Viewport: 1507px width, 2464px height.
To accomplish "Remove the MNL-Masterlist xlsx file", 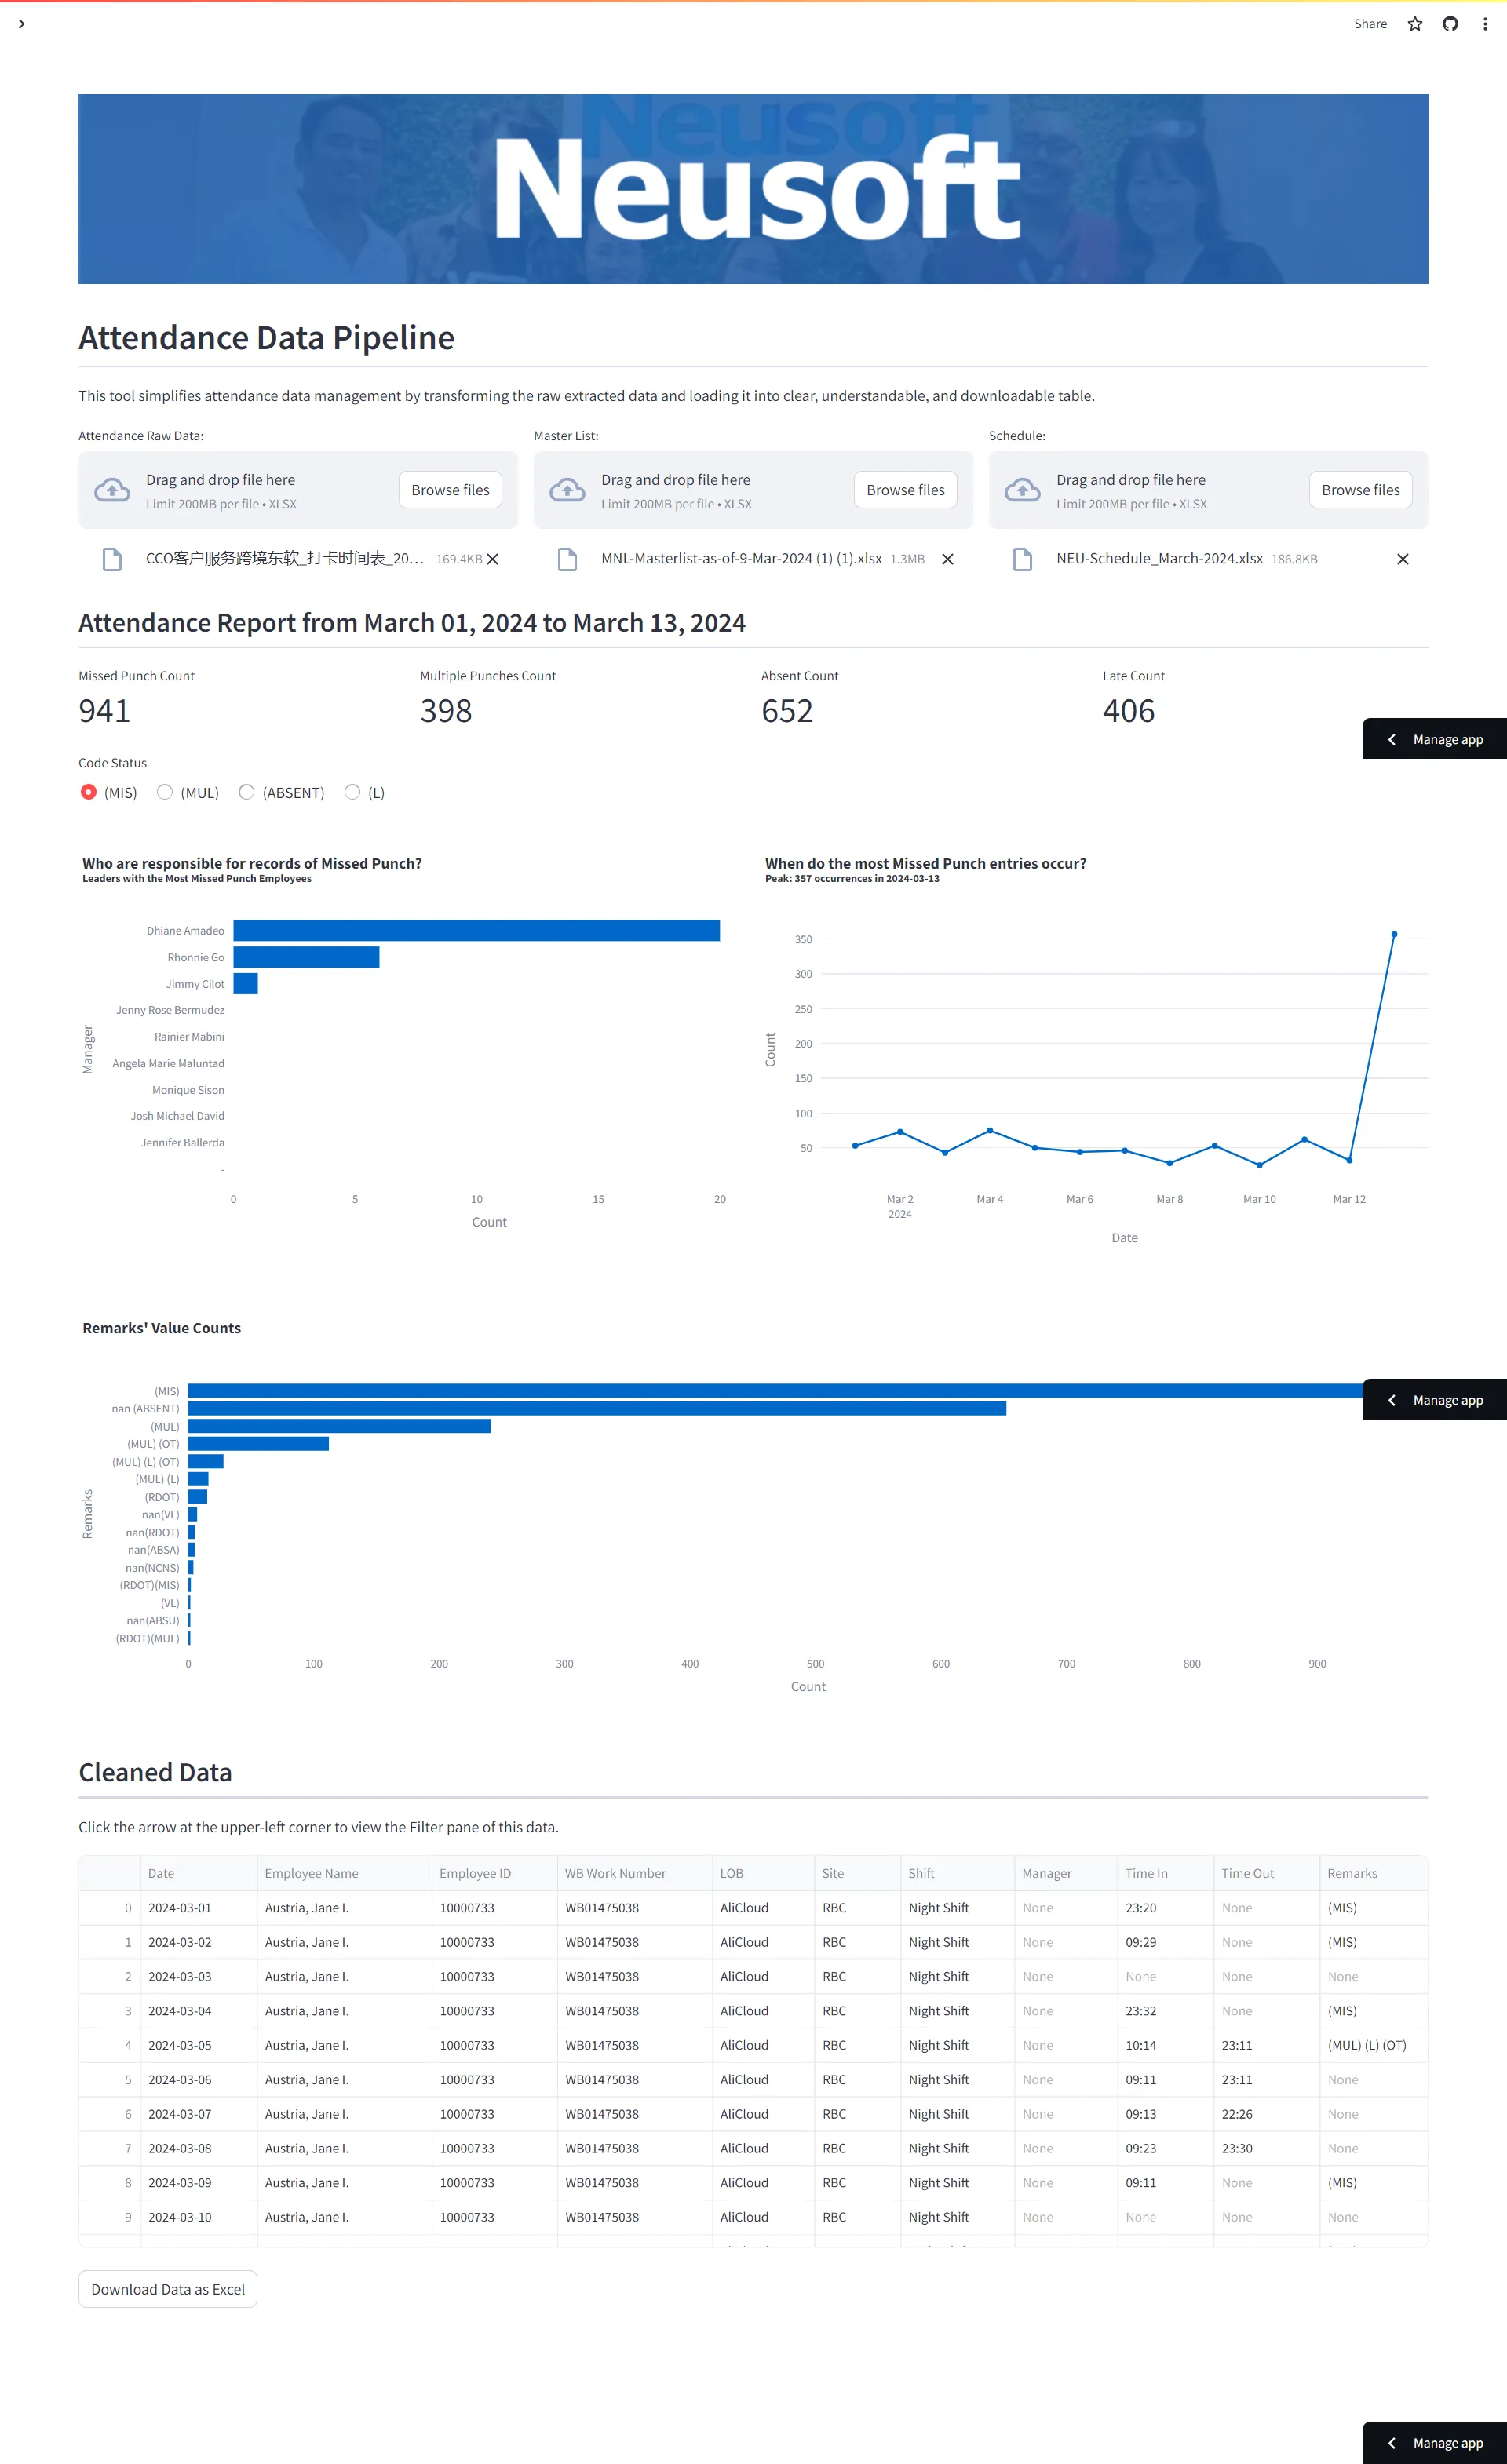I will [948, 559].
